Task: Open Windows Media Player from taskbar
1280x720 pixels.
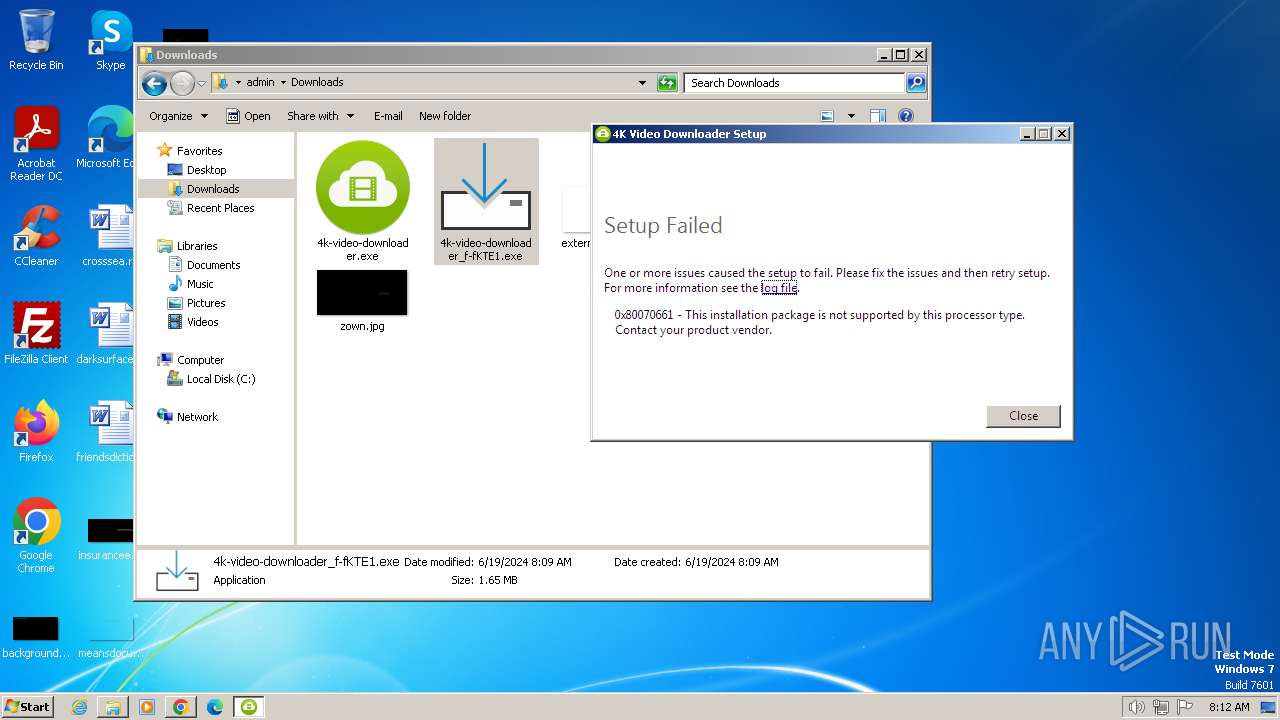Action: pyautogui.click(x=147, y=707)
